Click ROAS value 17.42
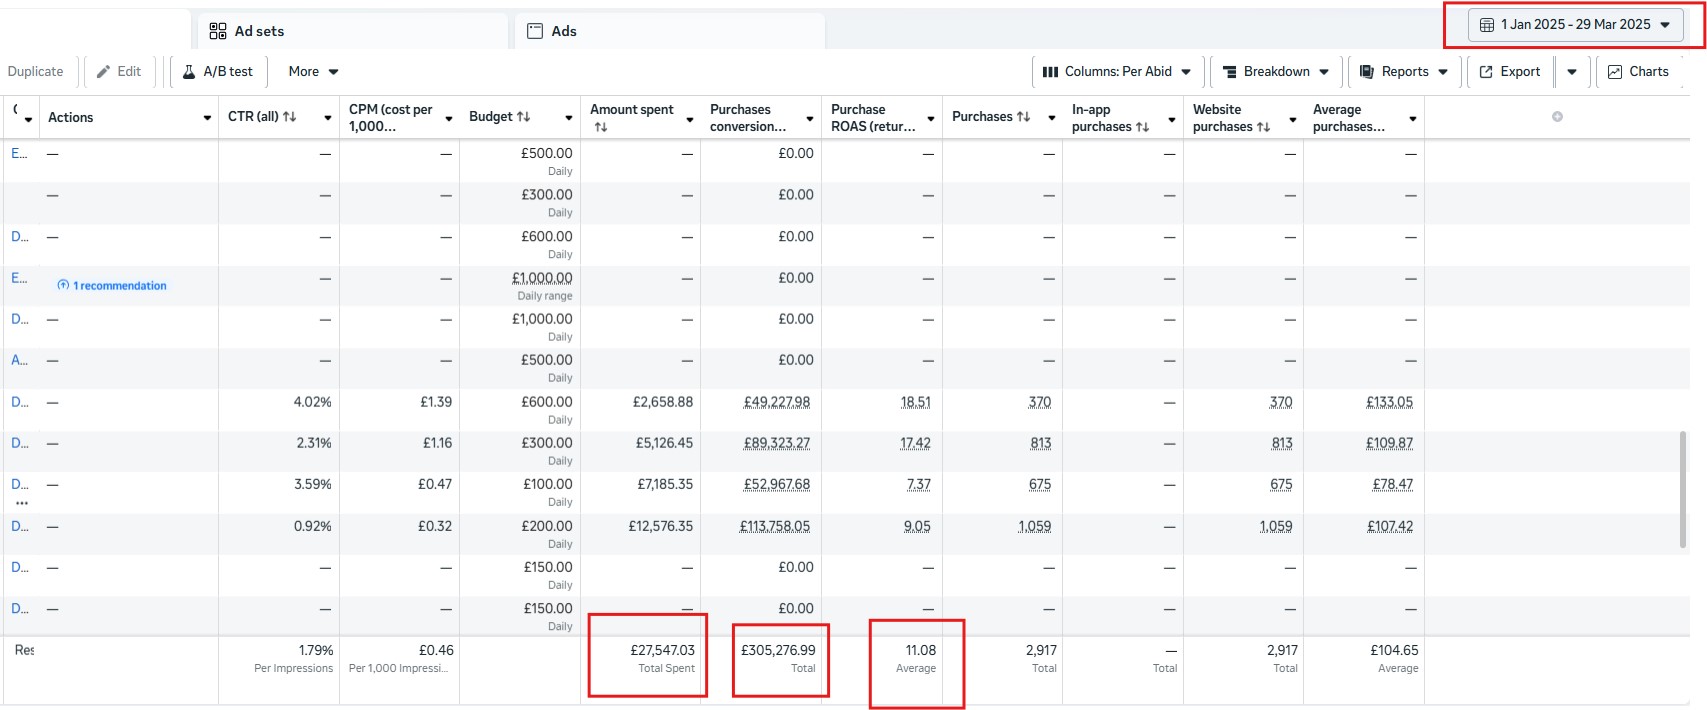Image resolution: width=1707 pixels, height=710 pixels. (915, 443)
